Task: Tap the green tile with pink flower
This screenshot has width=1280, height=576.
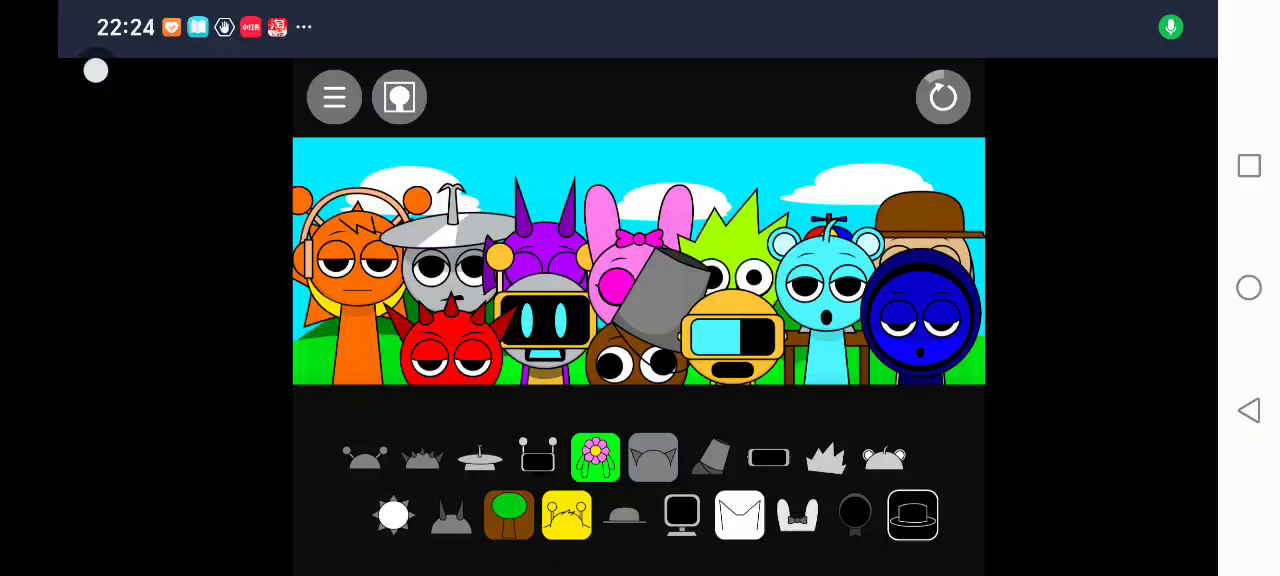Action: pyautogui.click(x=595, y=457)
